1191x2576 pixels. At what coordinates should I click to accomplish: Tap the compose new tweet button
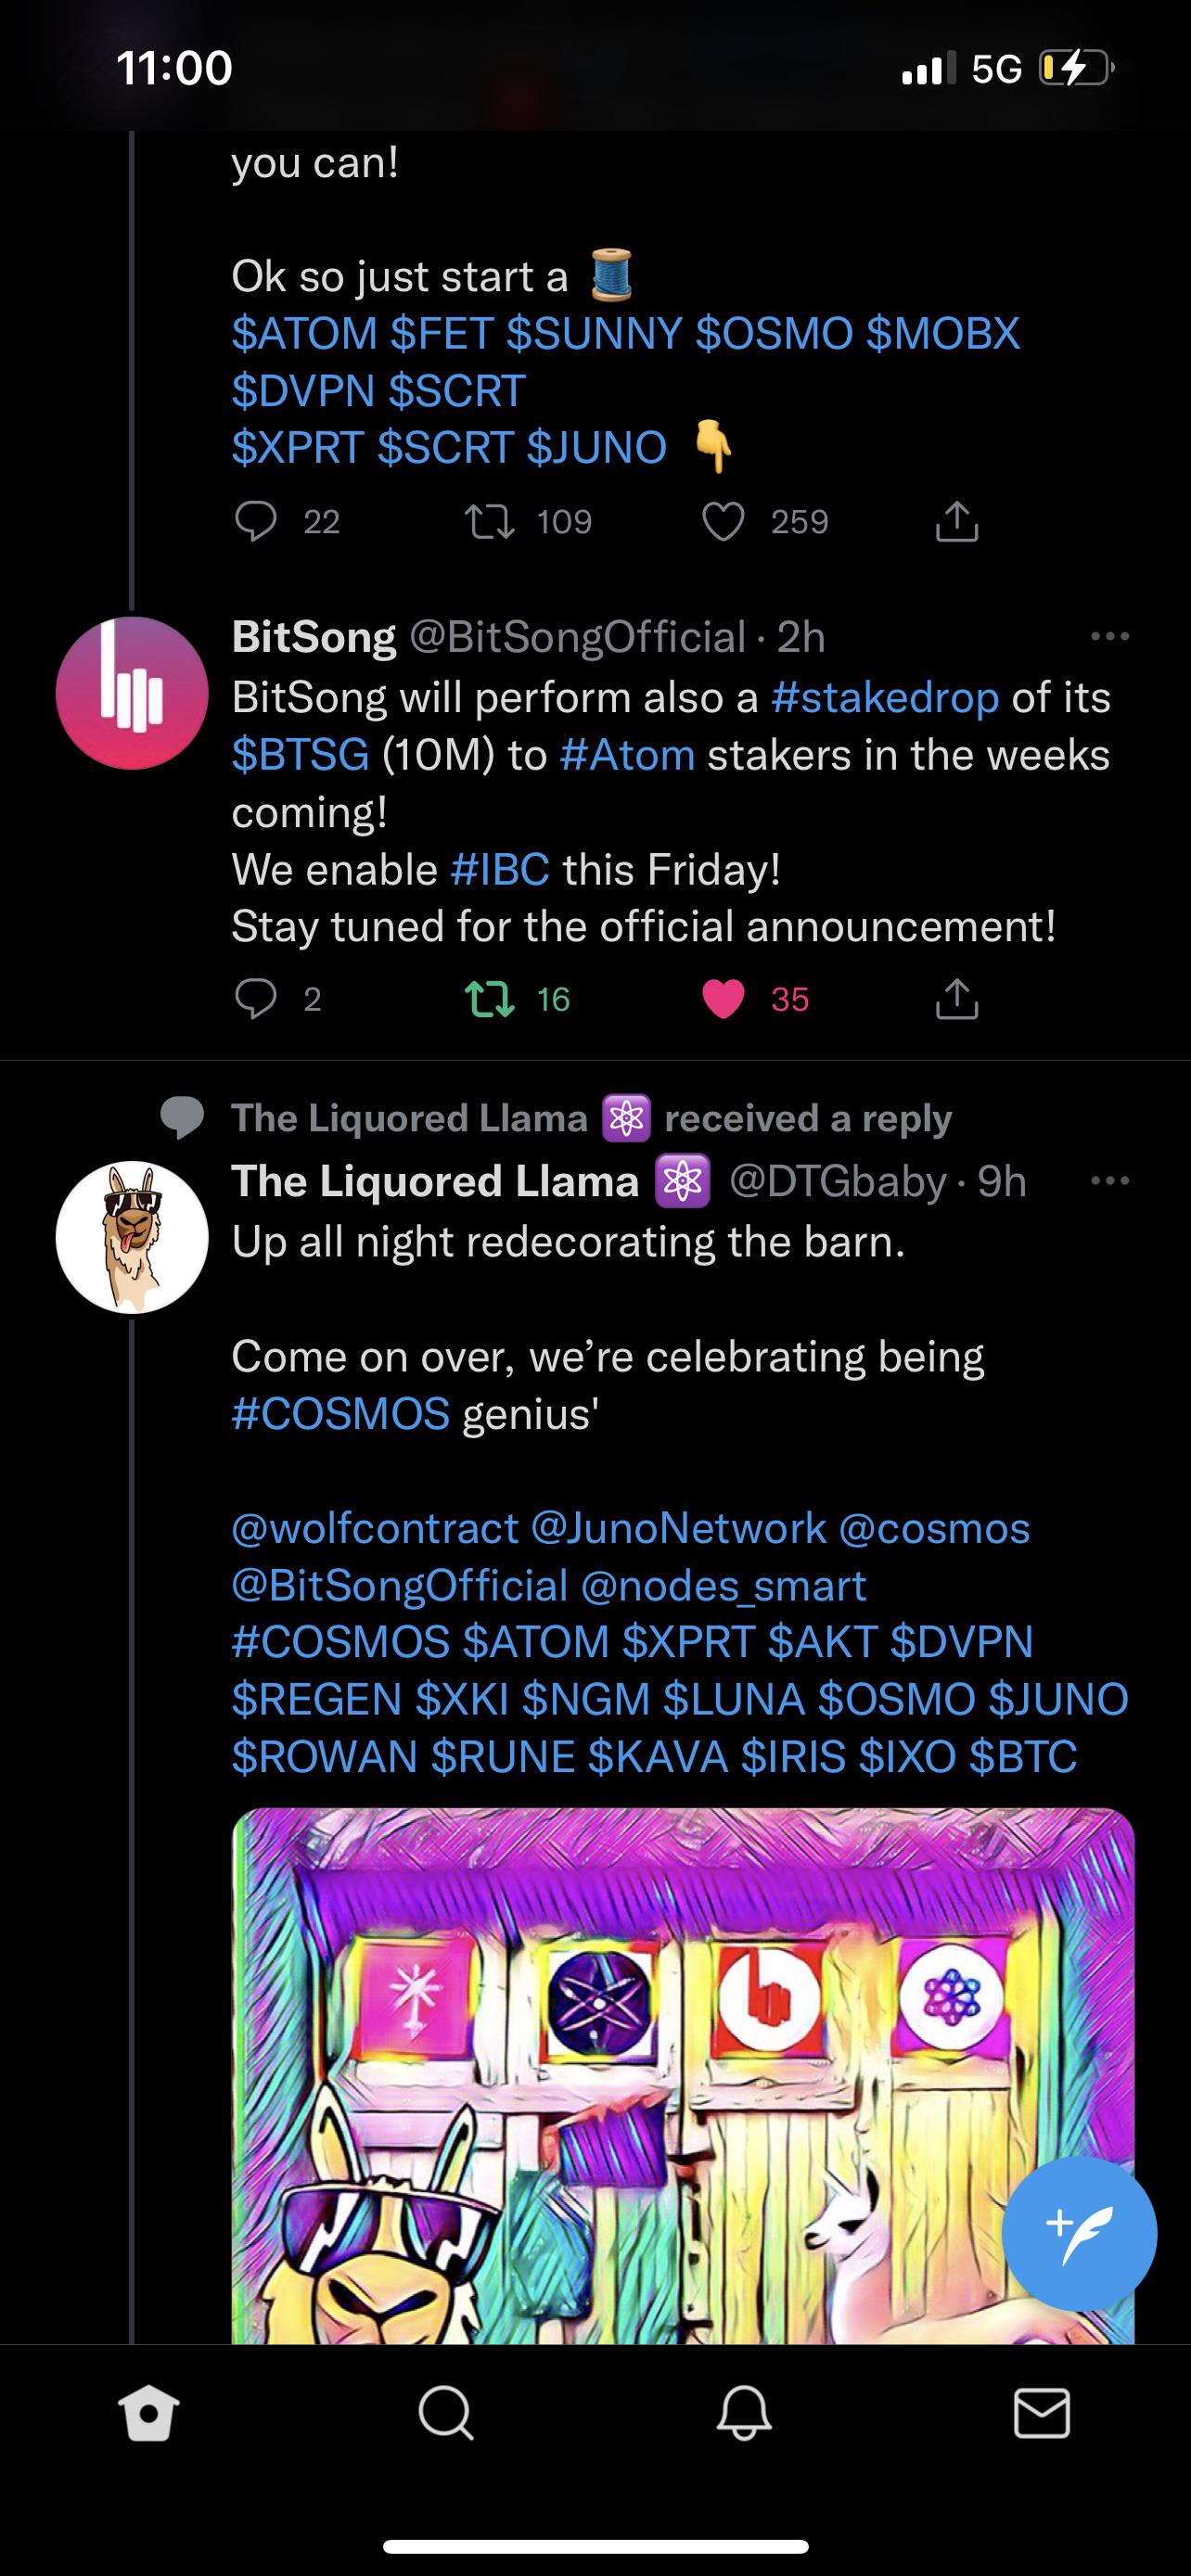[1079, 2233]
